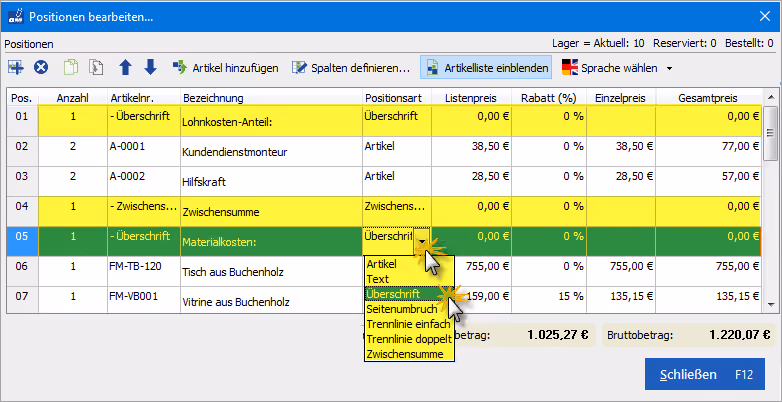The width and height of the screenshot is (782, 402).
Task: Click the Kundendienstmonteur cell
Action: point(271,152)
